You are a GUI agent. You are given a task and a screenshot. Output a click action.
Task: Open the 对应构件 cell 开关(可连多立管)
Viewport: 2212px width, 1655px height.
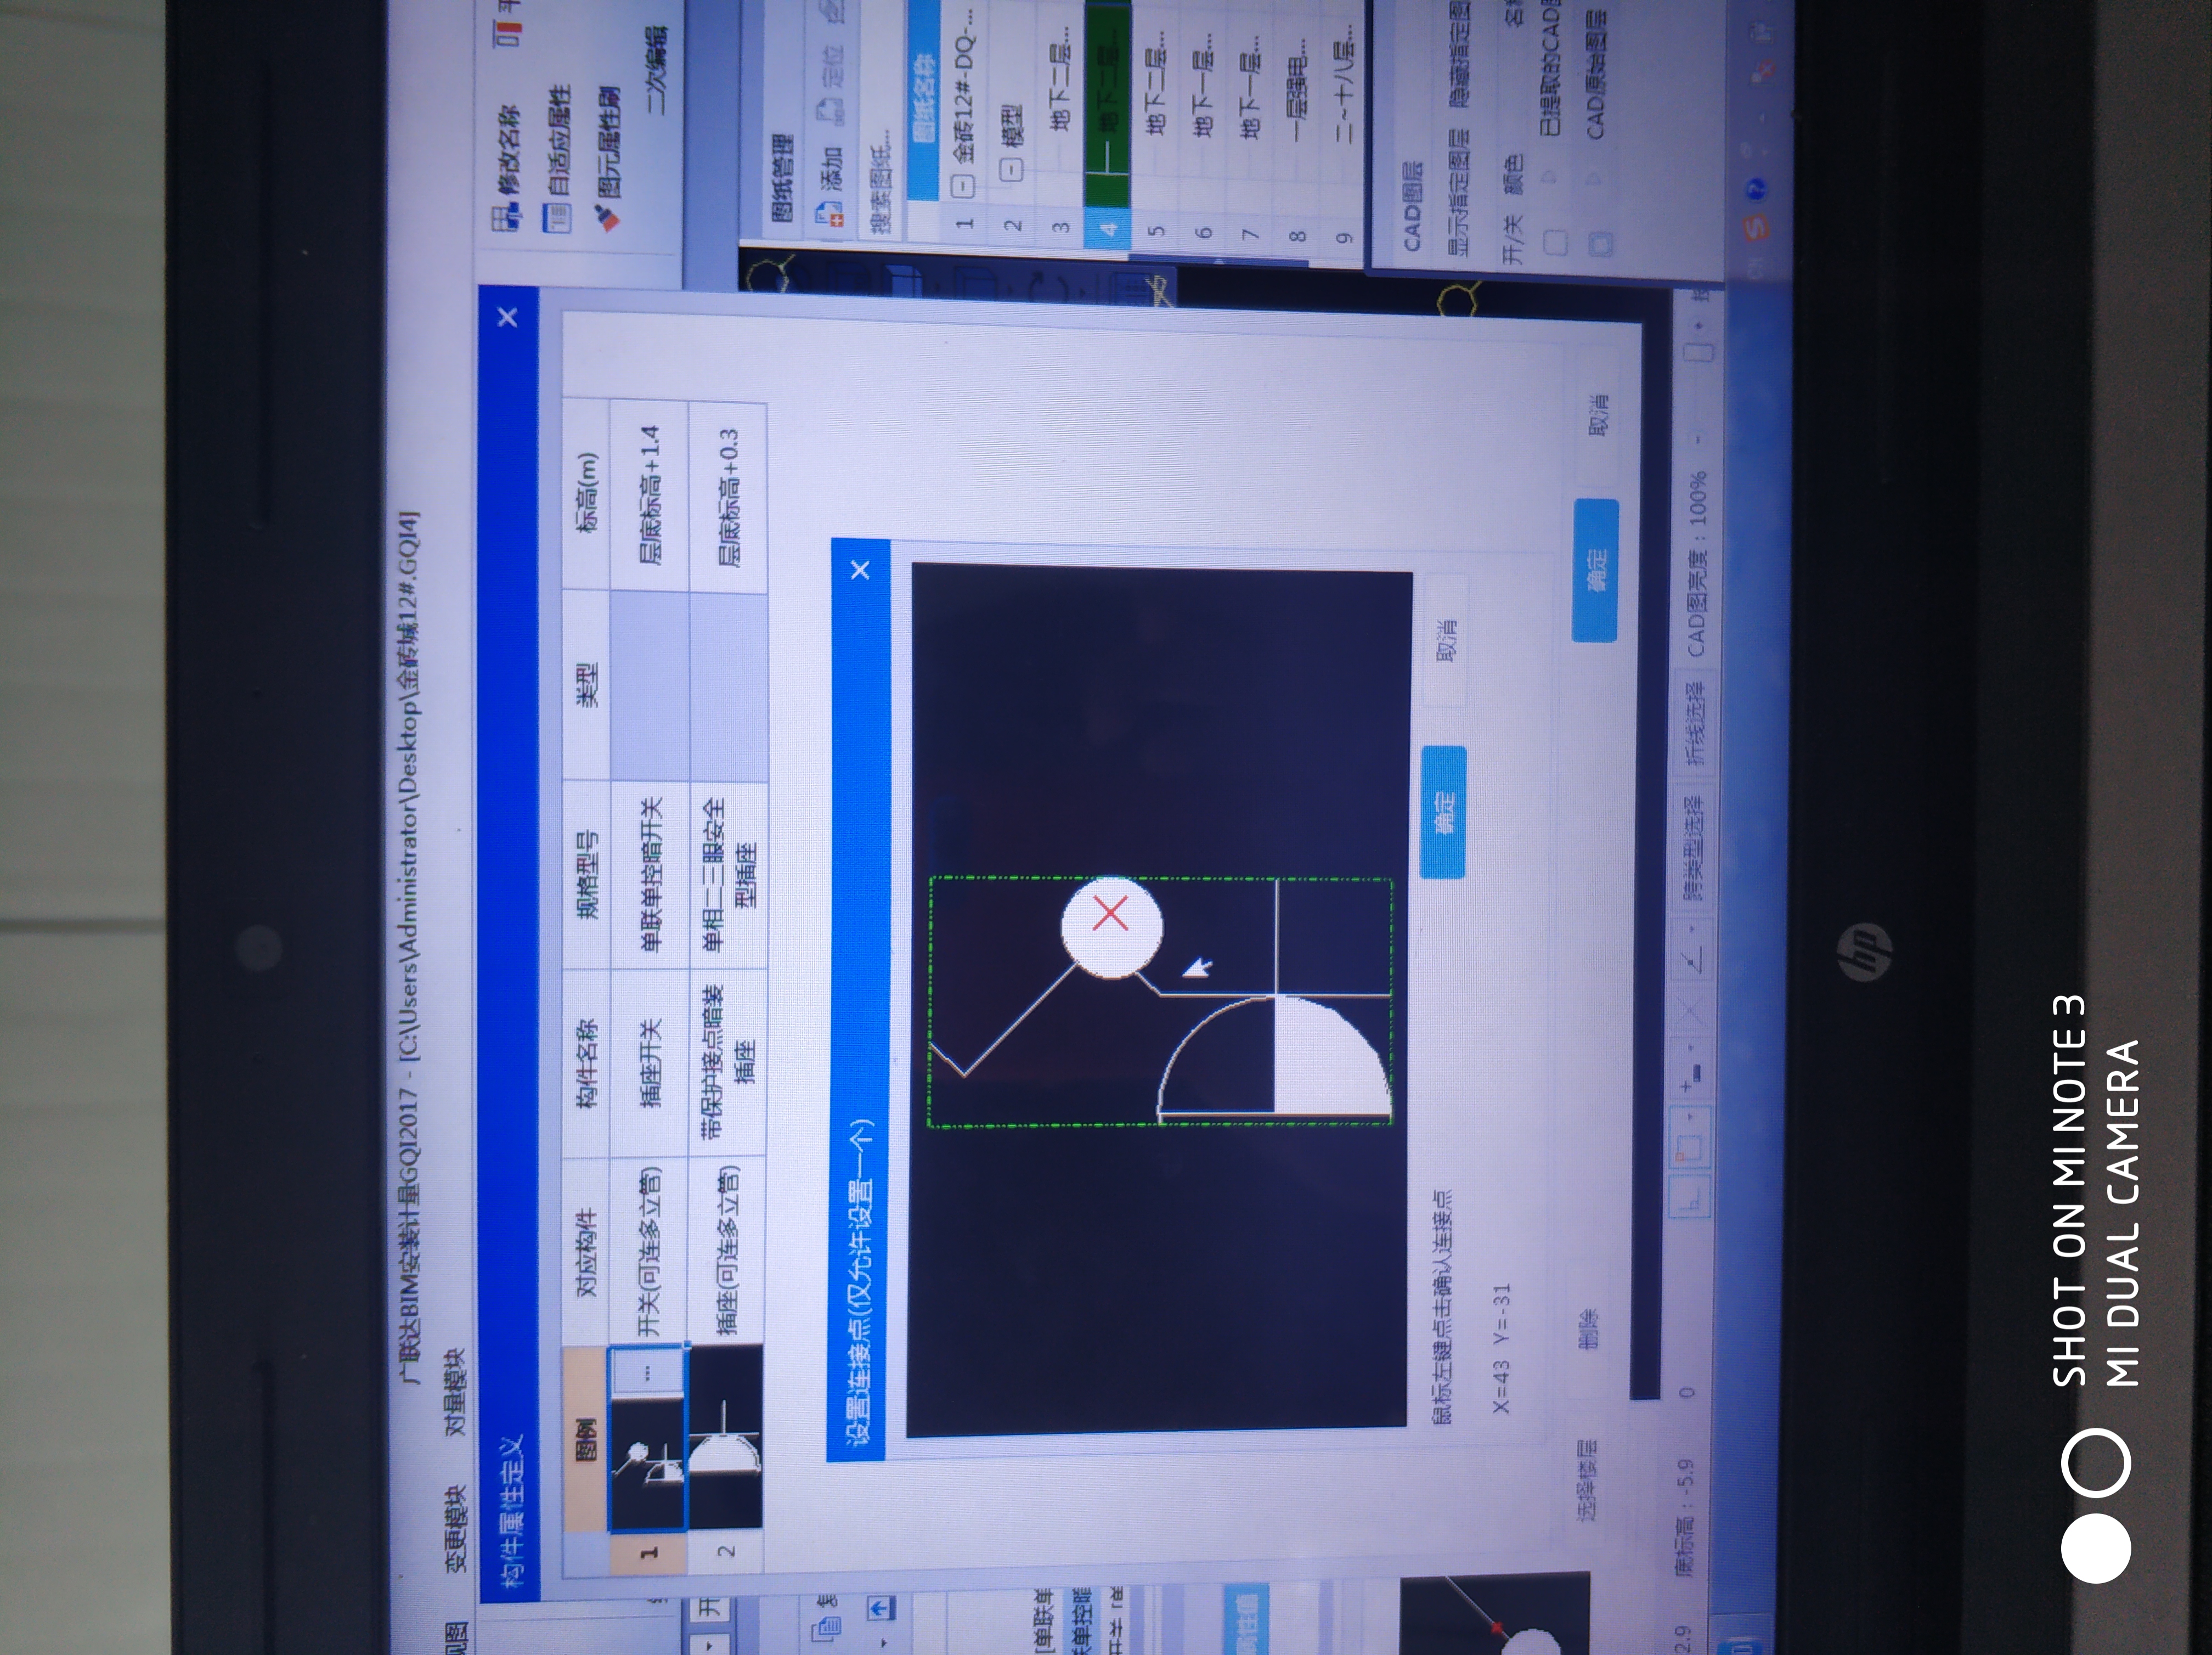pos(650,1252)
